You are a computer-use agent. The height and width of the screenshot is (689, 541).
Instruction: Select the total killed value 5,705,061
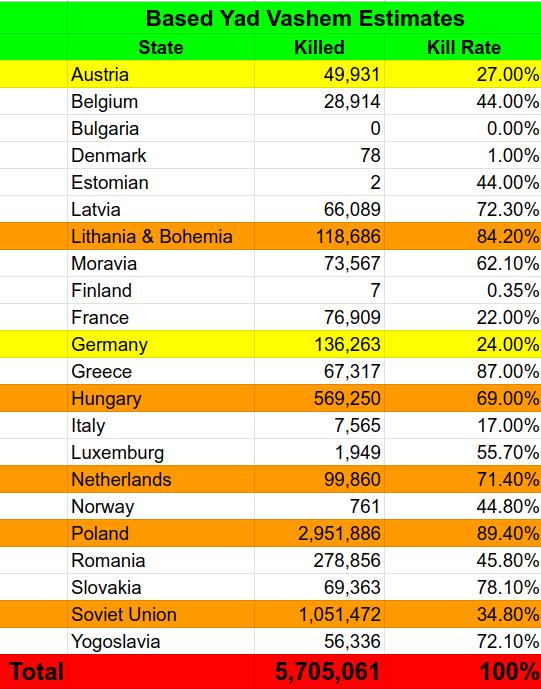point(320,672)
